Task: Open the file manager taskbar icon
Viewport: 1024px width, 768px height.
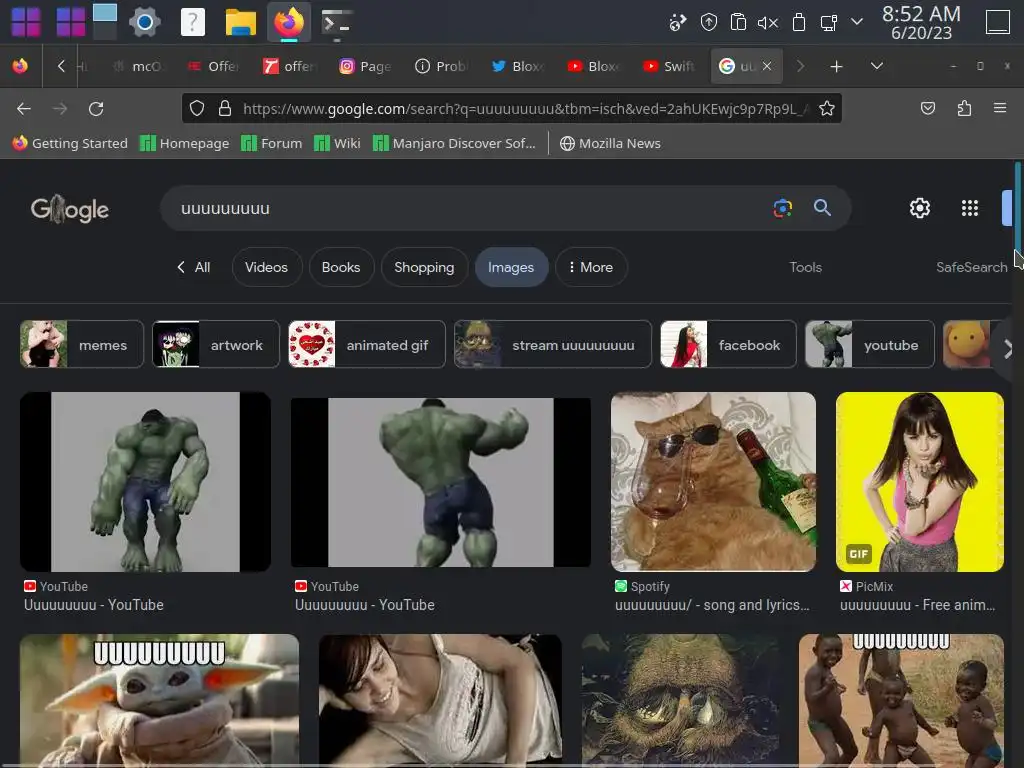Action: [240, 23]
